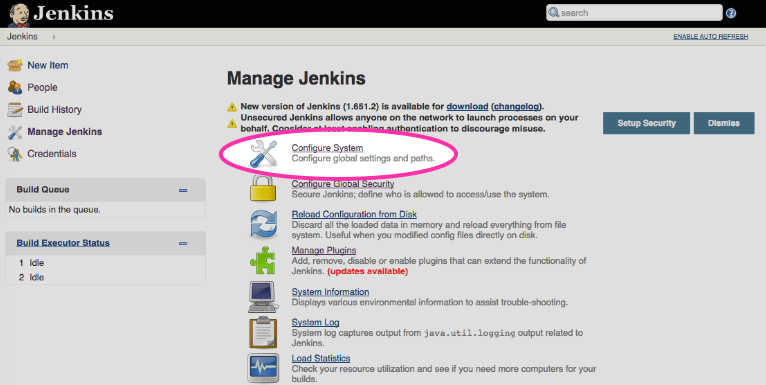Click the warning icon beside unsecured Jenkins notice
The width and height of the screenshot is (766, 385).
pyautogui.click(x=232, y=124)
